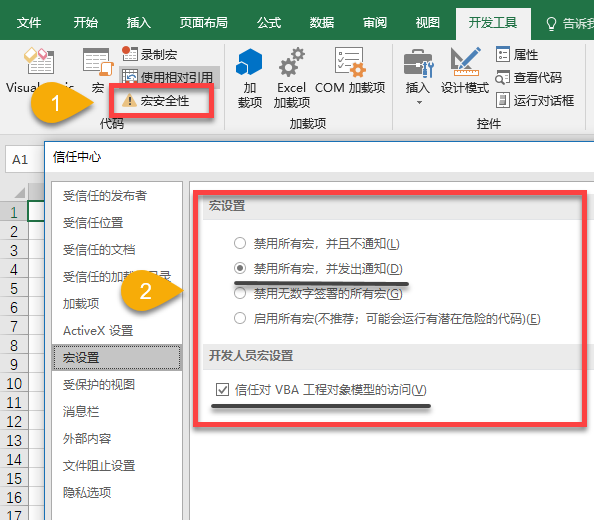The width and height of the screenshot is (594, 520).
Task: Select row header 14
Action: [x=14, y=459]
